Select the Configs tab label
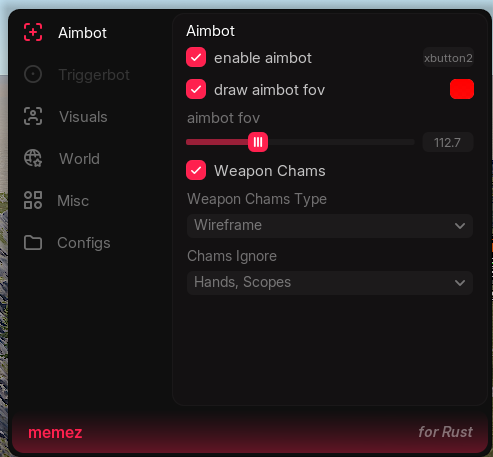Screen dimensions: 493x457 [84, 243]
